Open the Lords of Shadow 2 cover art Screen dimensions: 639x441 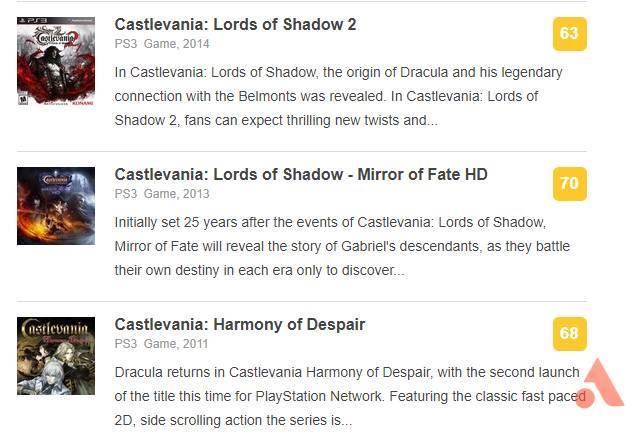click(56, 61)
